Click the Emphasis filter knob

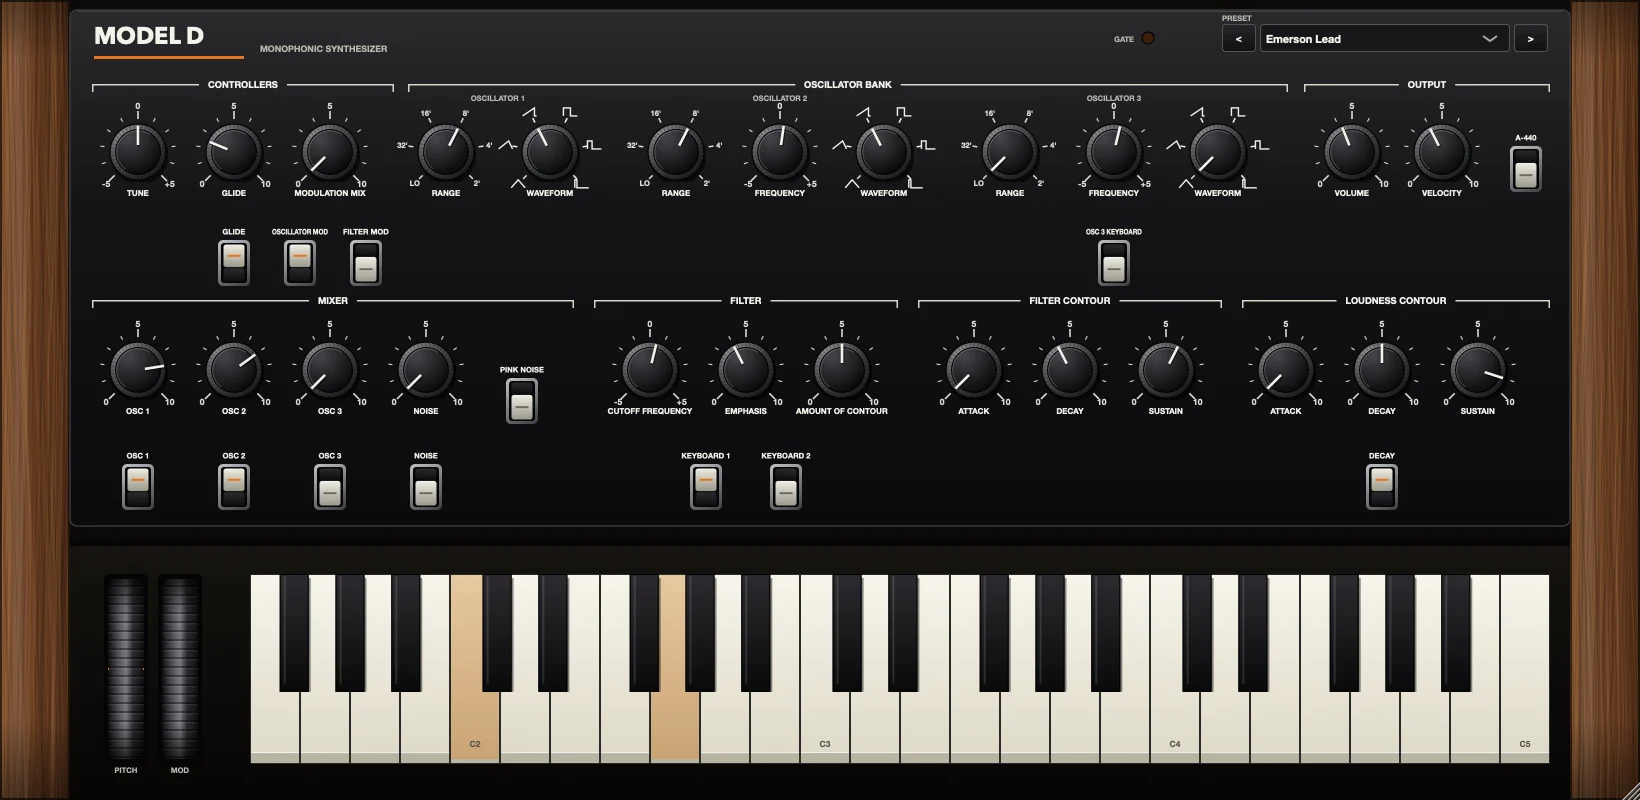pyautogui.click(x=746, y=370)
